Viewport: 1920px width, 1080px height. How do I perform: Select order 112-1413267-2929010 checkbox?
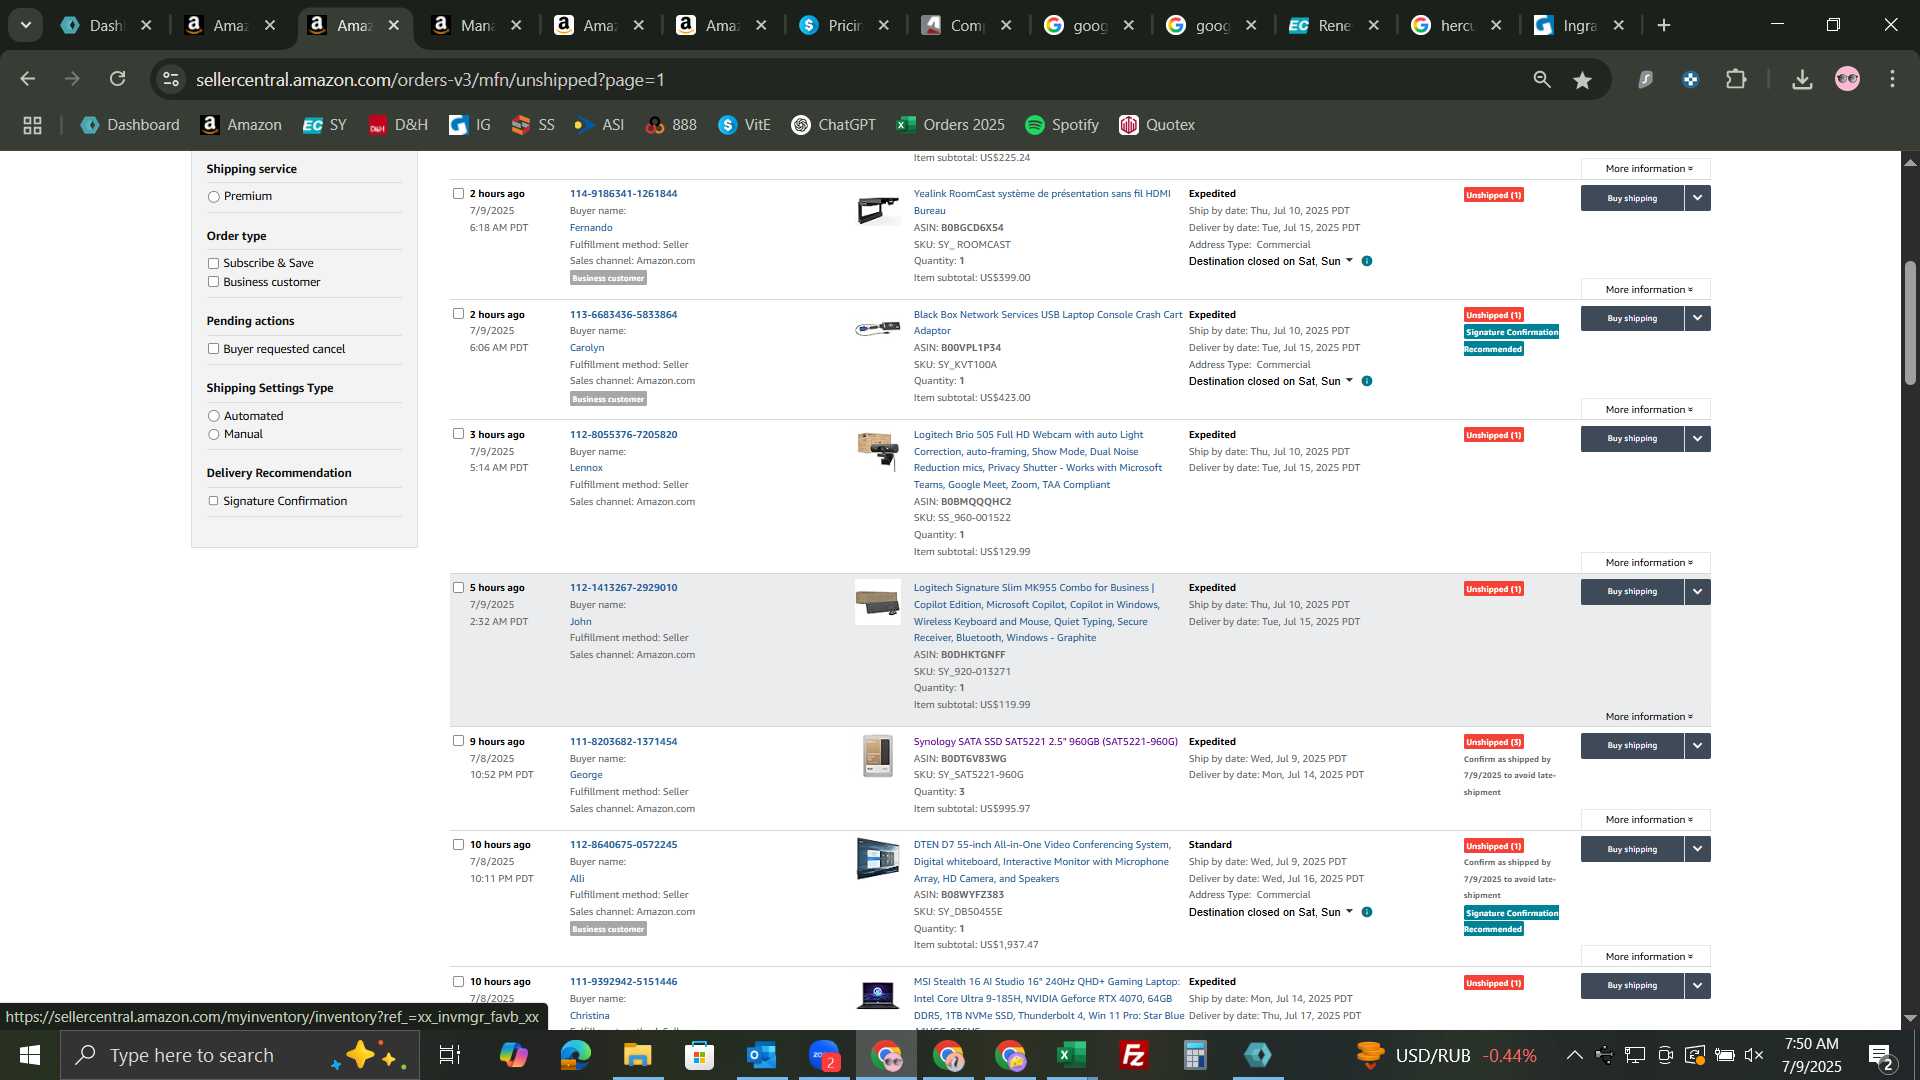(458, 588)
